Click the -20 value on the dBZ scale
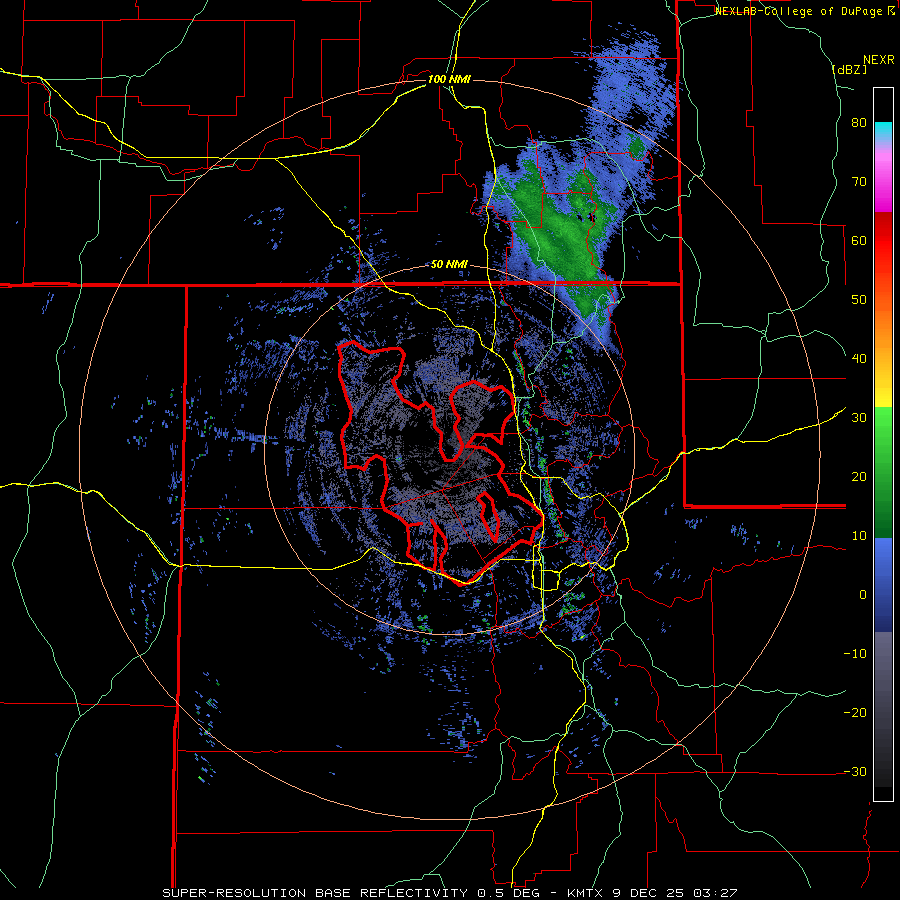The image size is (900, 900). click(x=855, y=712)
